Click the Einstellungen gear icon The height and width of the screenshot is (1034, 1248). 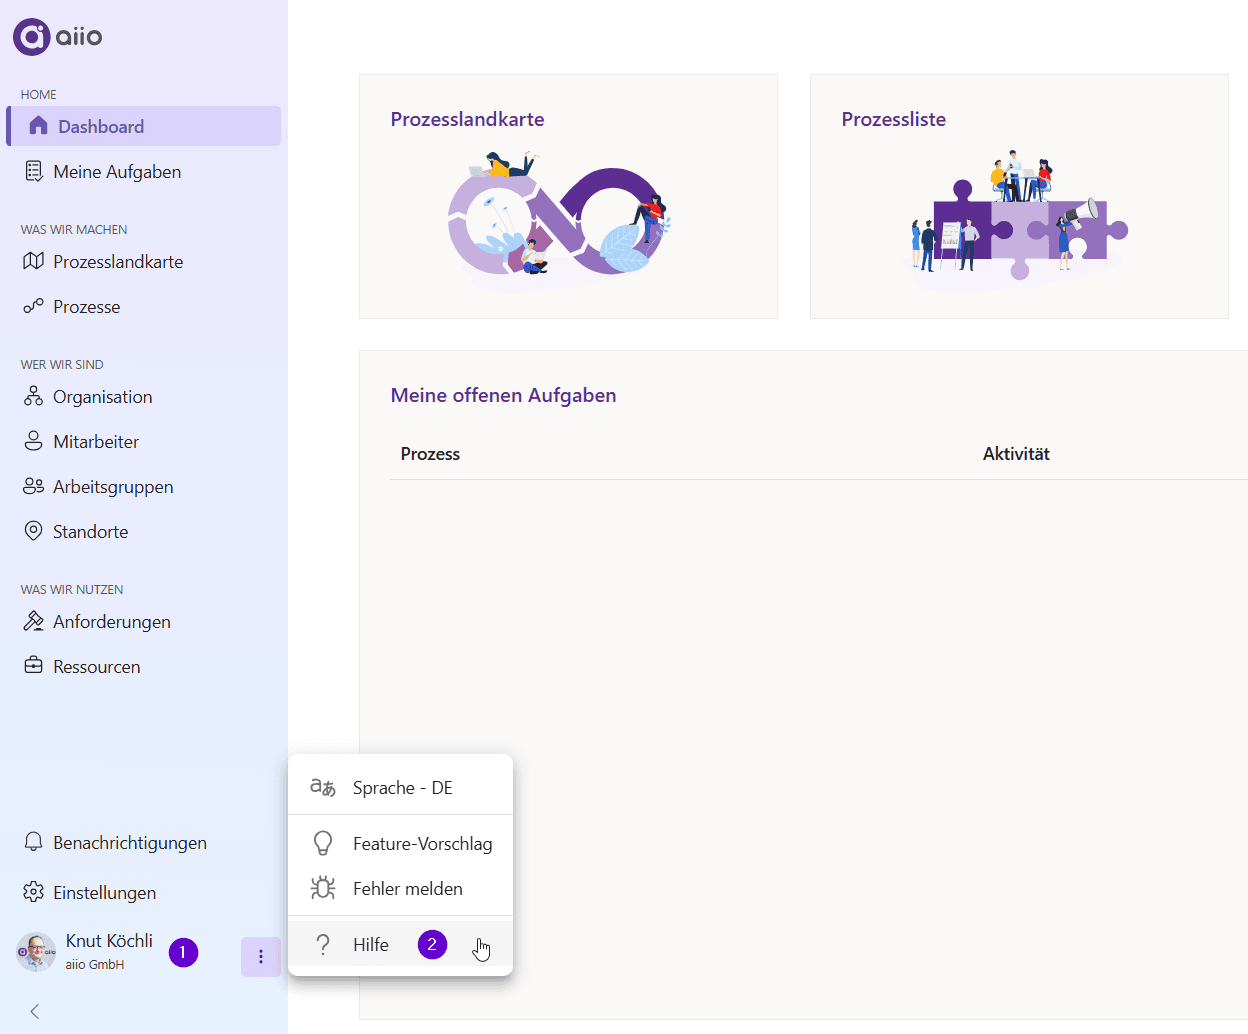(33, 892)
